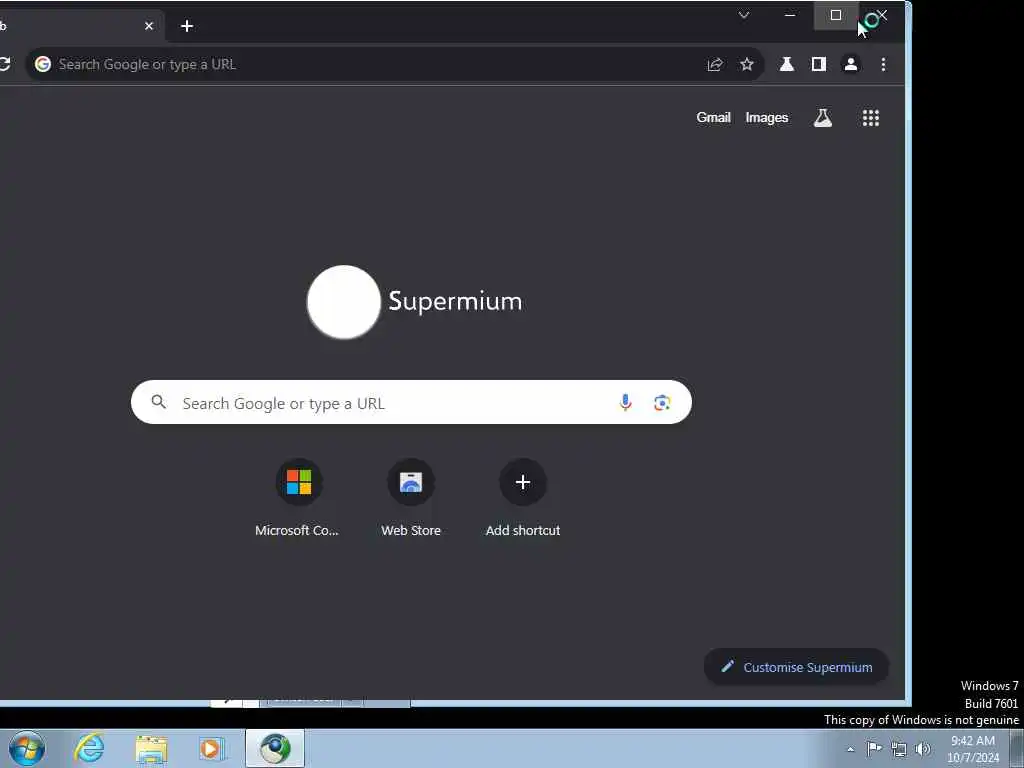This screenshot has width=1024, height=768.
Task: Open Windows Explorer from taskbar
Action: pyautogui.click(x=151, y=749)
